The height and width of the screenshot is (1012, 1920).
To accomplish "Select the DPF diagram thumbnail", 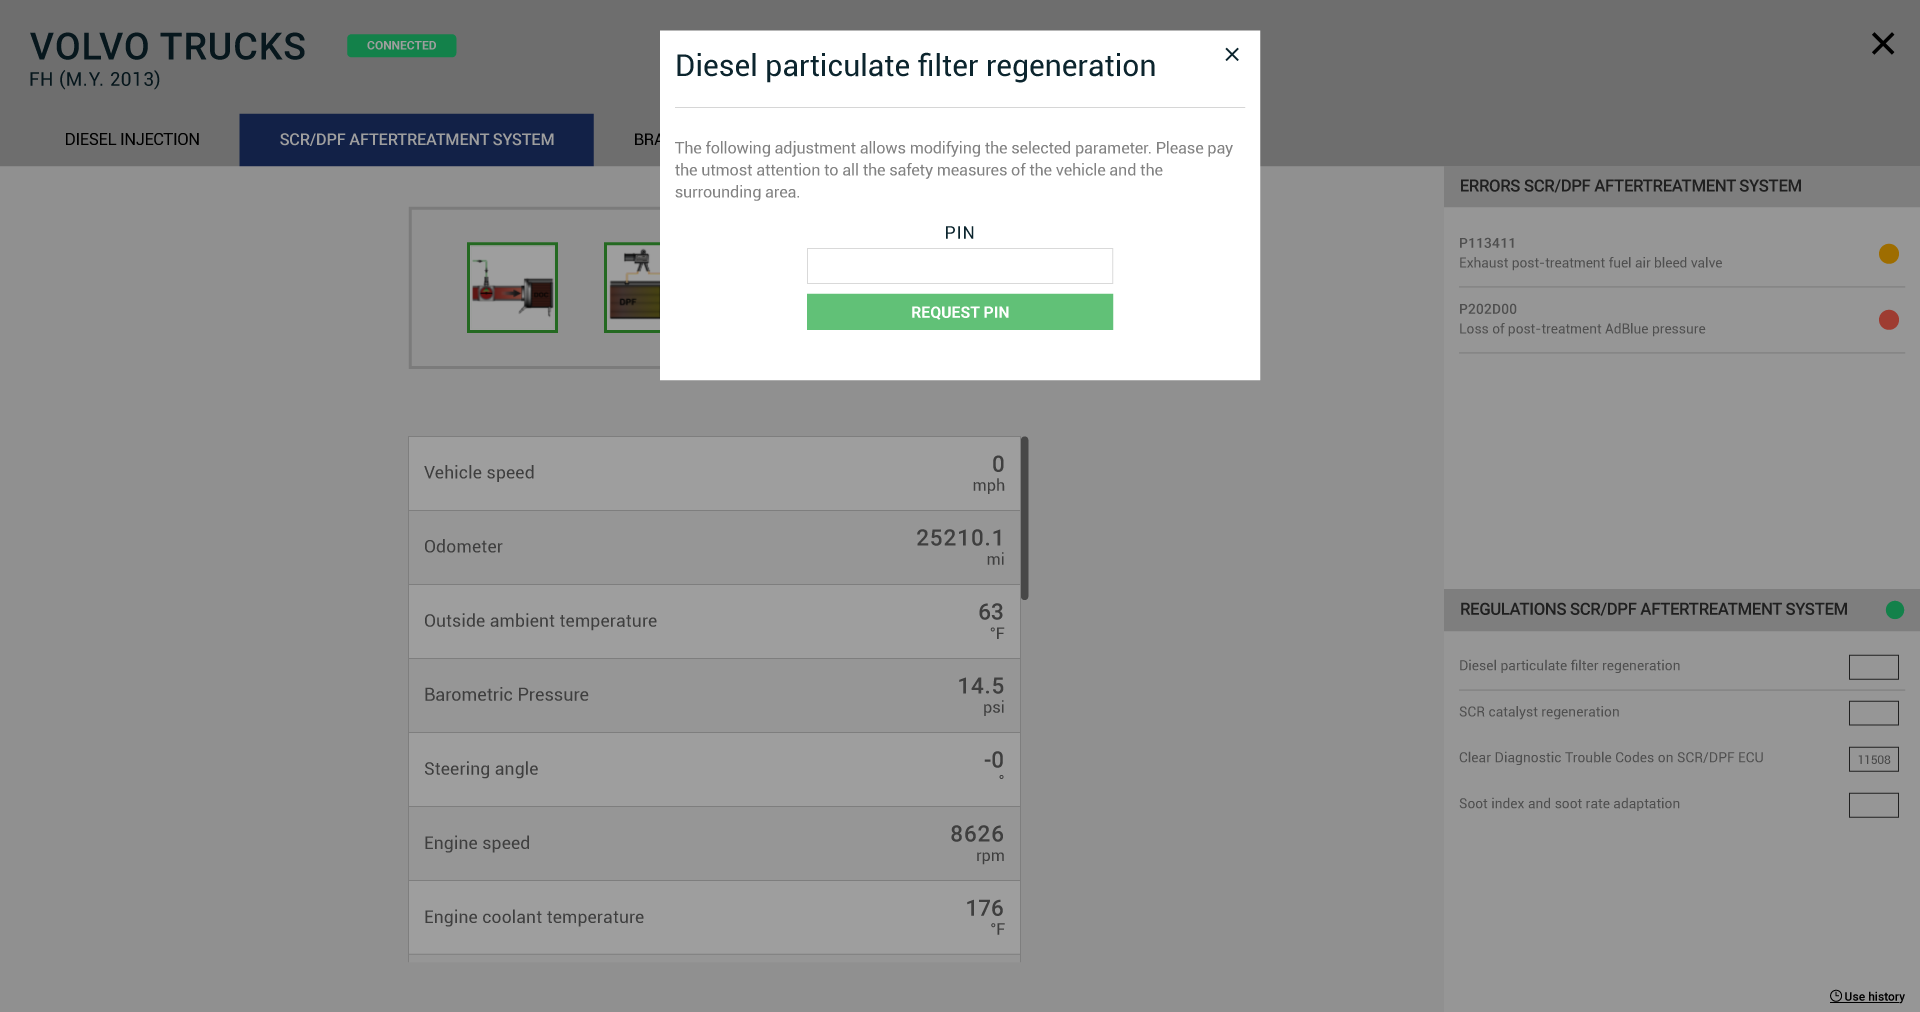I will pos(632,288).
